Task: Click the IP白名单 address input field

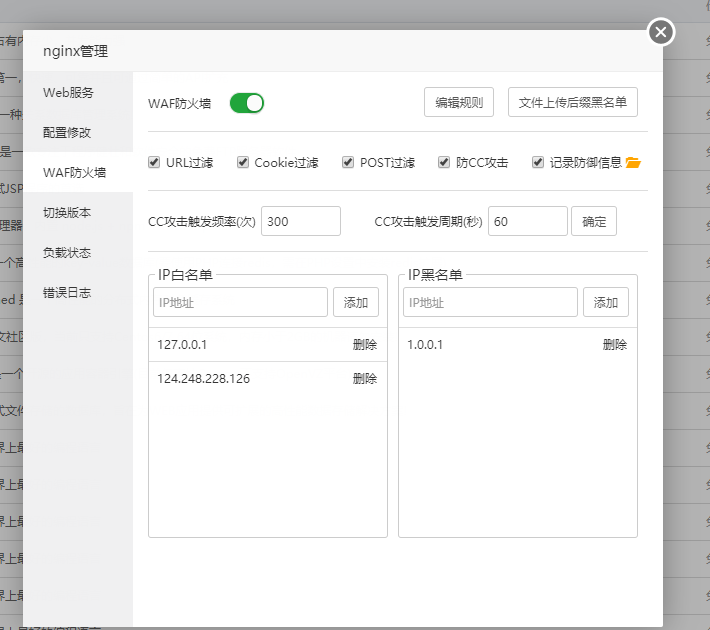Action: coord(240,302)
